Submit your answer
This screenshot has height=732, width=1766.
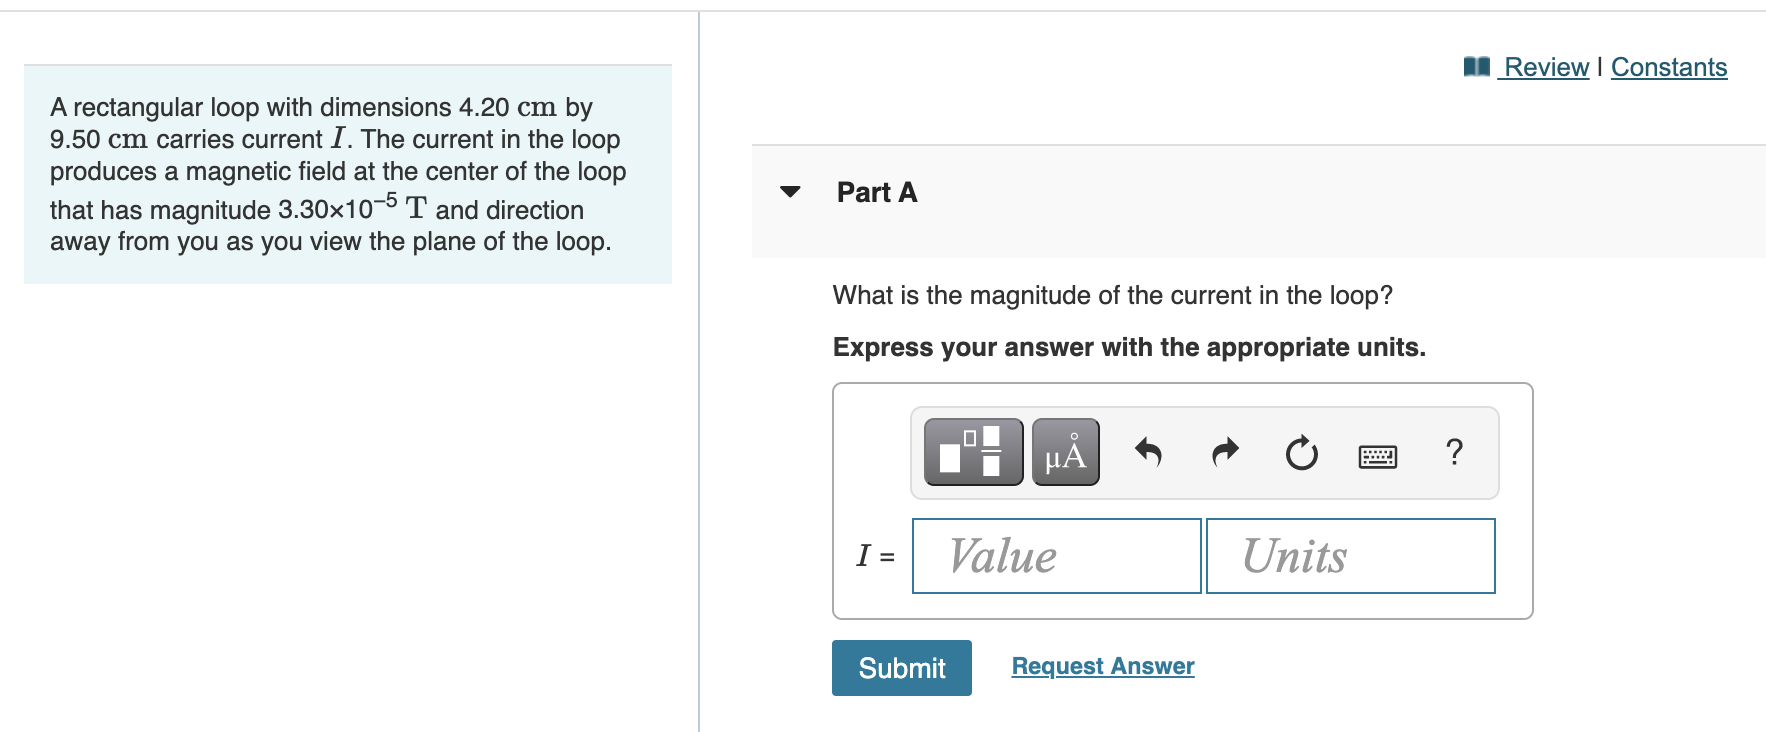tap(900, 667)
